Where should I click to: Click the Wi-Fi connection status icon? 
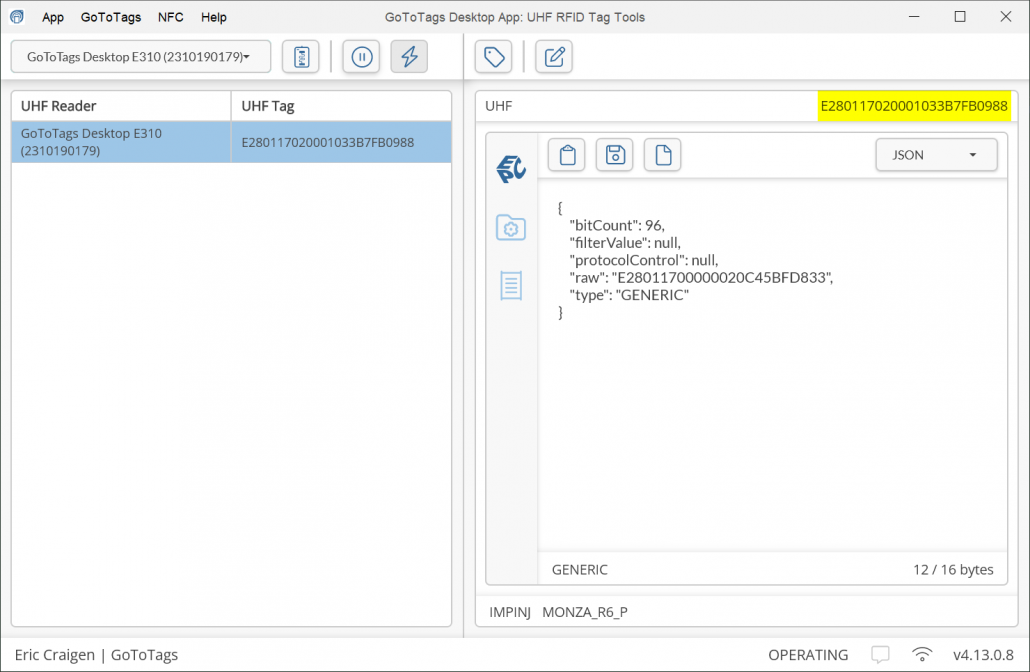[922, 655]
